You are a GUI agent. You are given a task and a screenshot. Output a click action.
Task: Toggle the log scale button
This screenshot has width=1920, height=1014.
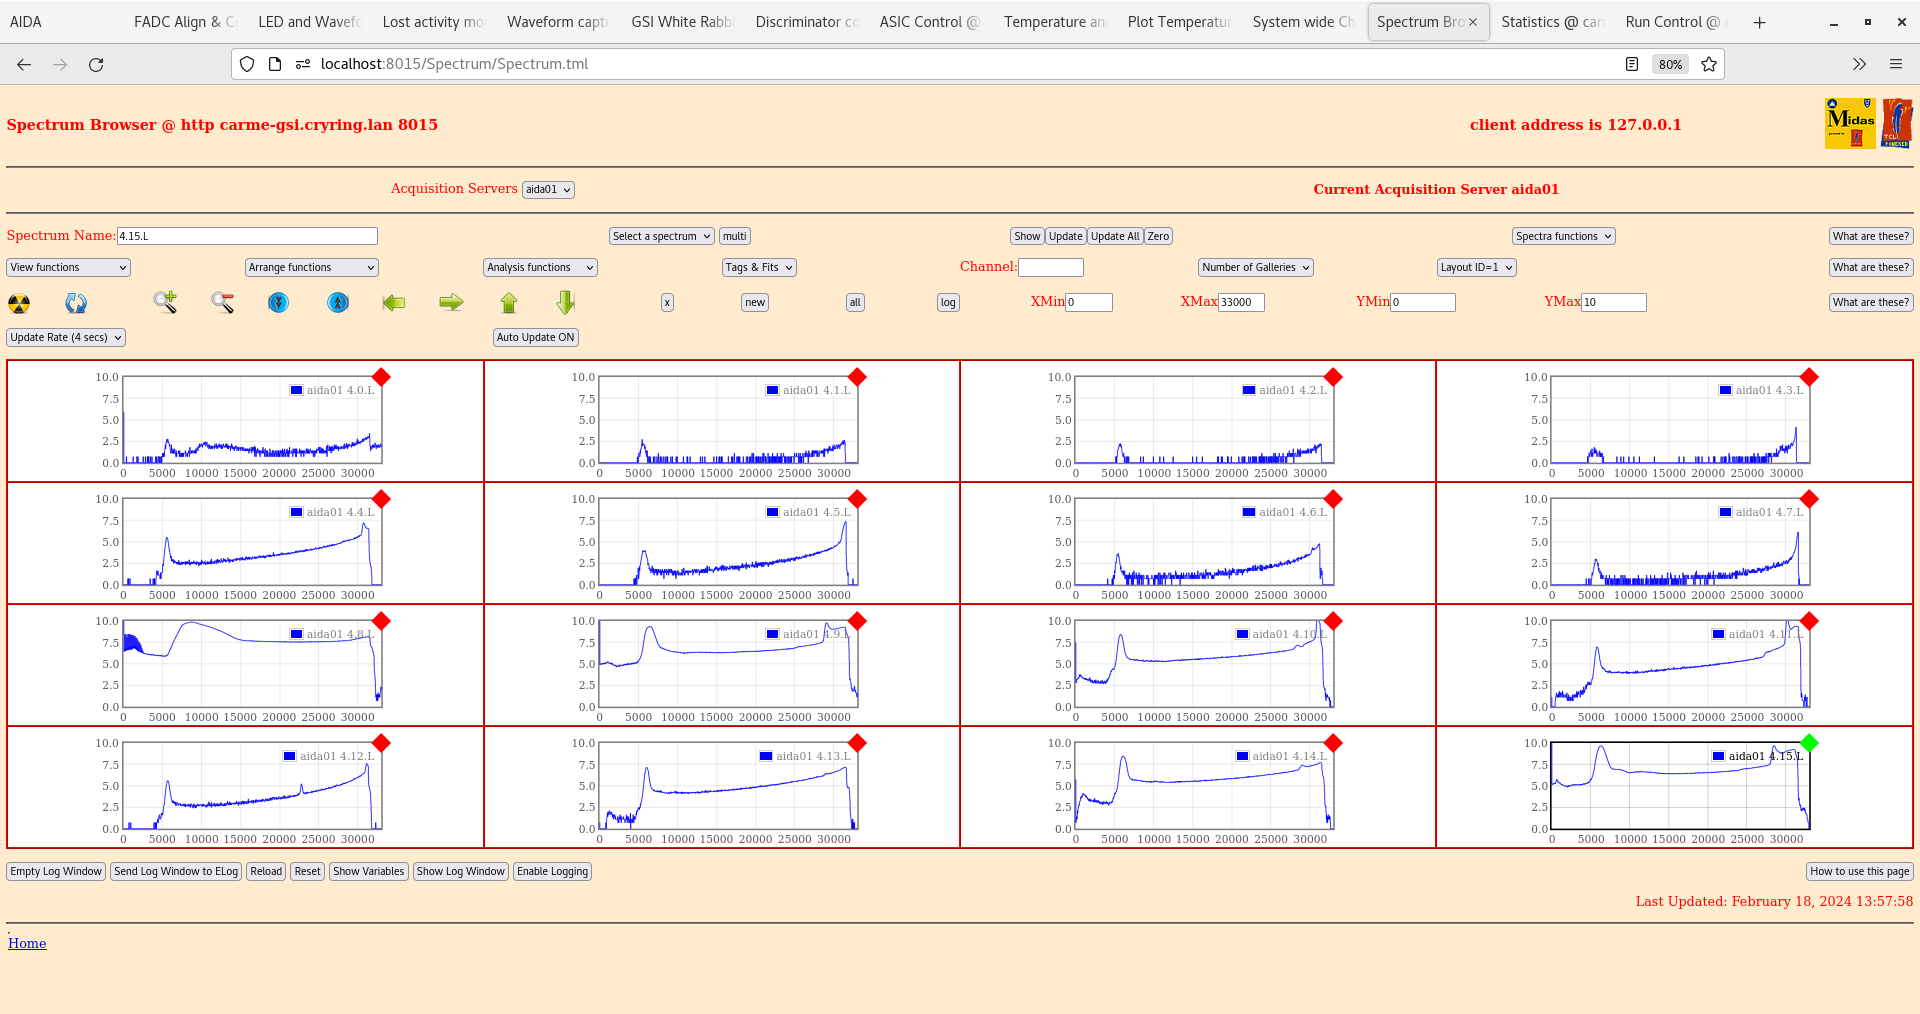[x=947, y=303]
